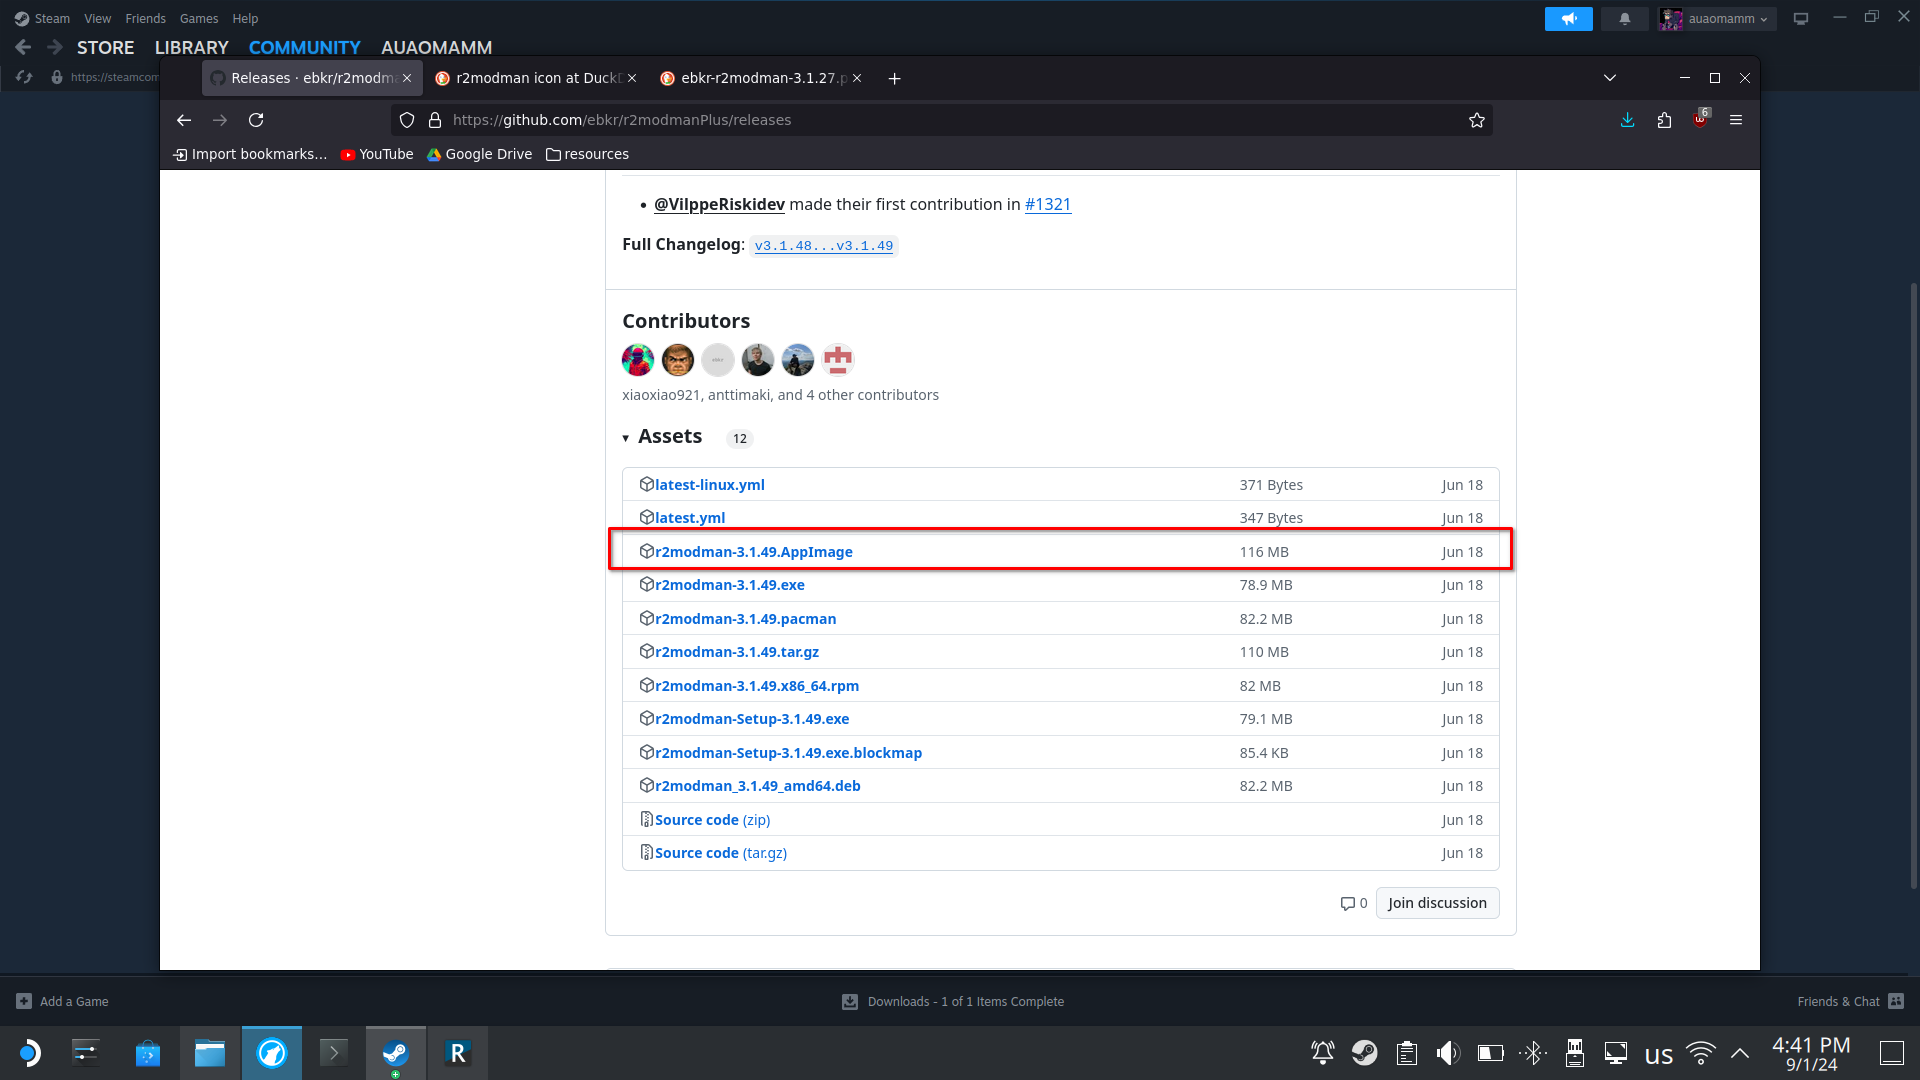
Task: Download r2modman-3.1.49.pacman package
Action: pyautogui.click(x=746, y=619)
